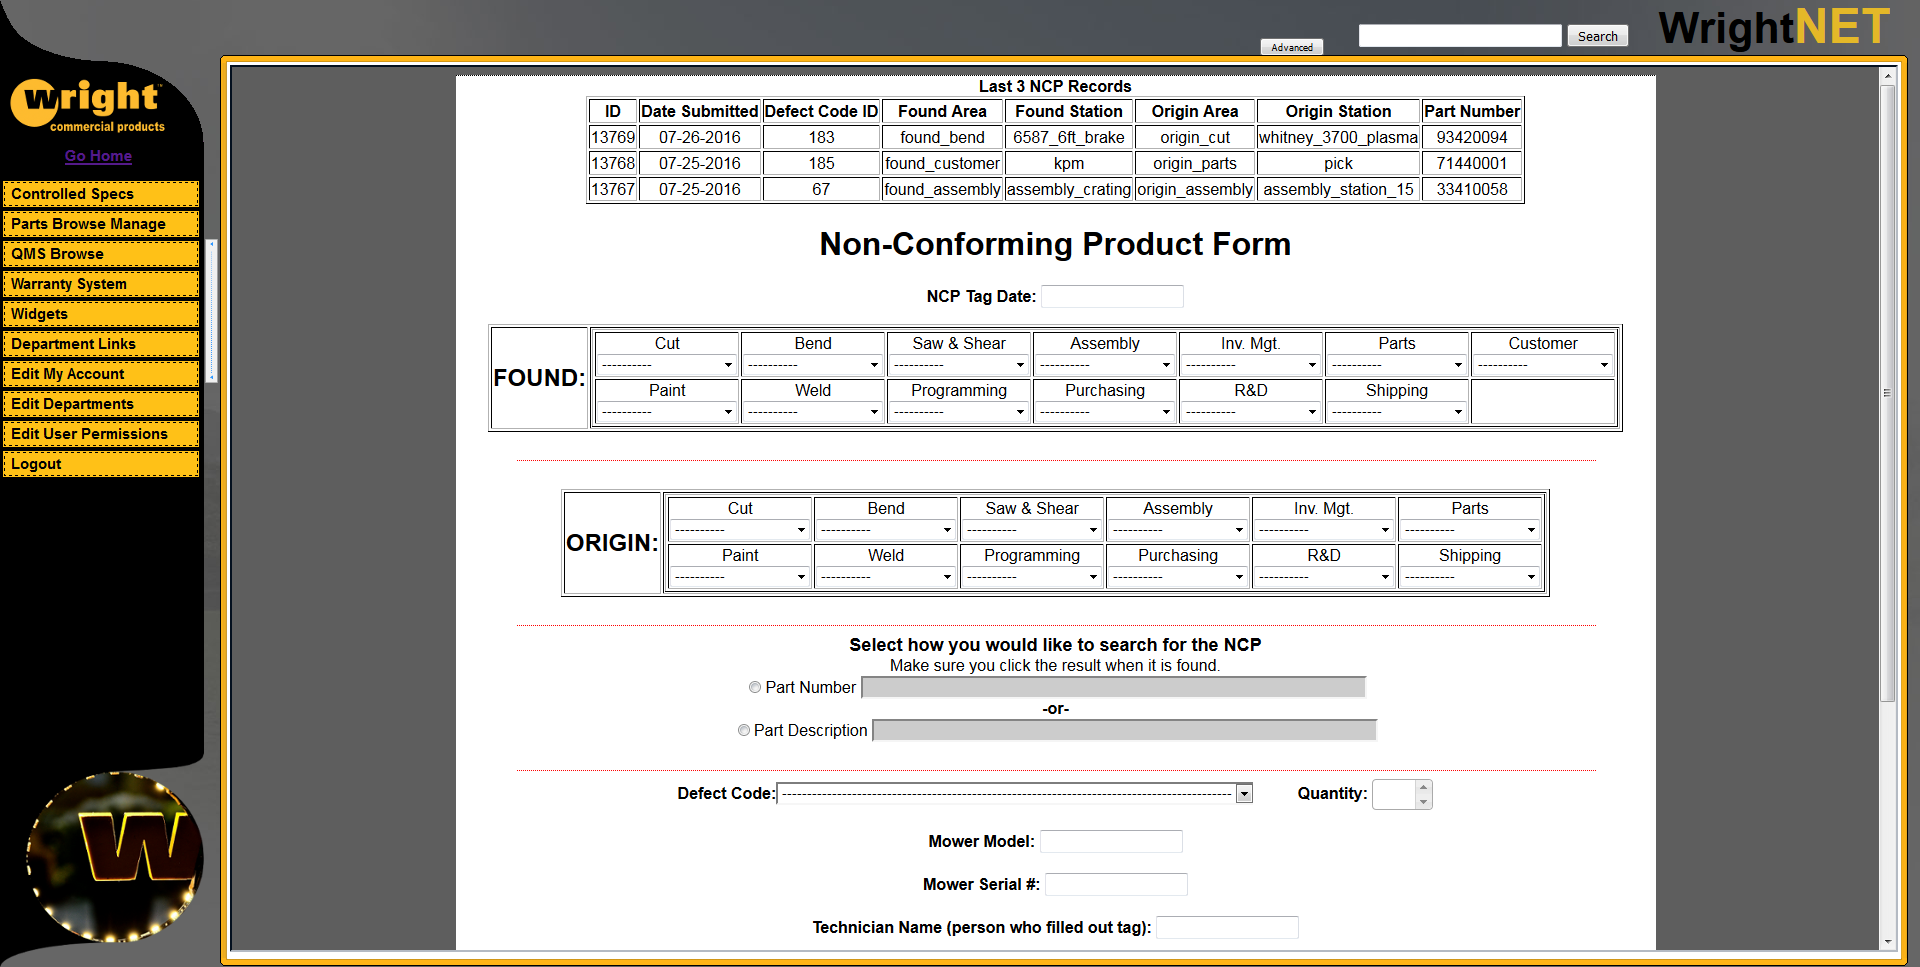Follow the Go Home link
The height and width of the screenshot is (967, 1920).
98,156
